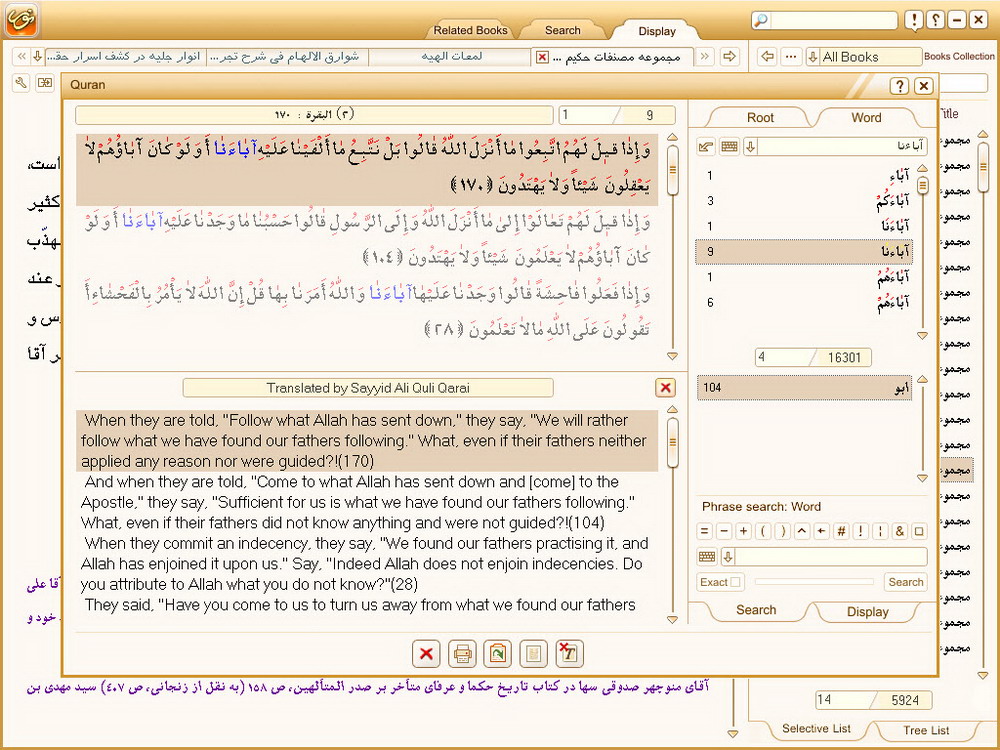Expand the word search field dropdown arrow
The image size is (1000, 750).
point(750,147)
